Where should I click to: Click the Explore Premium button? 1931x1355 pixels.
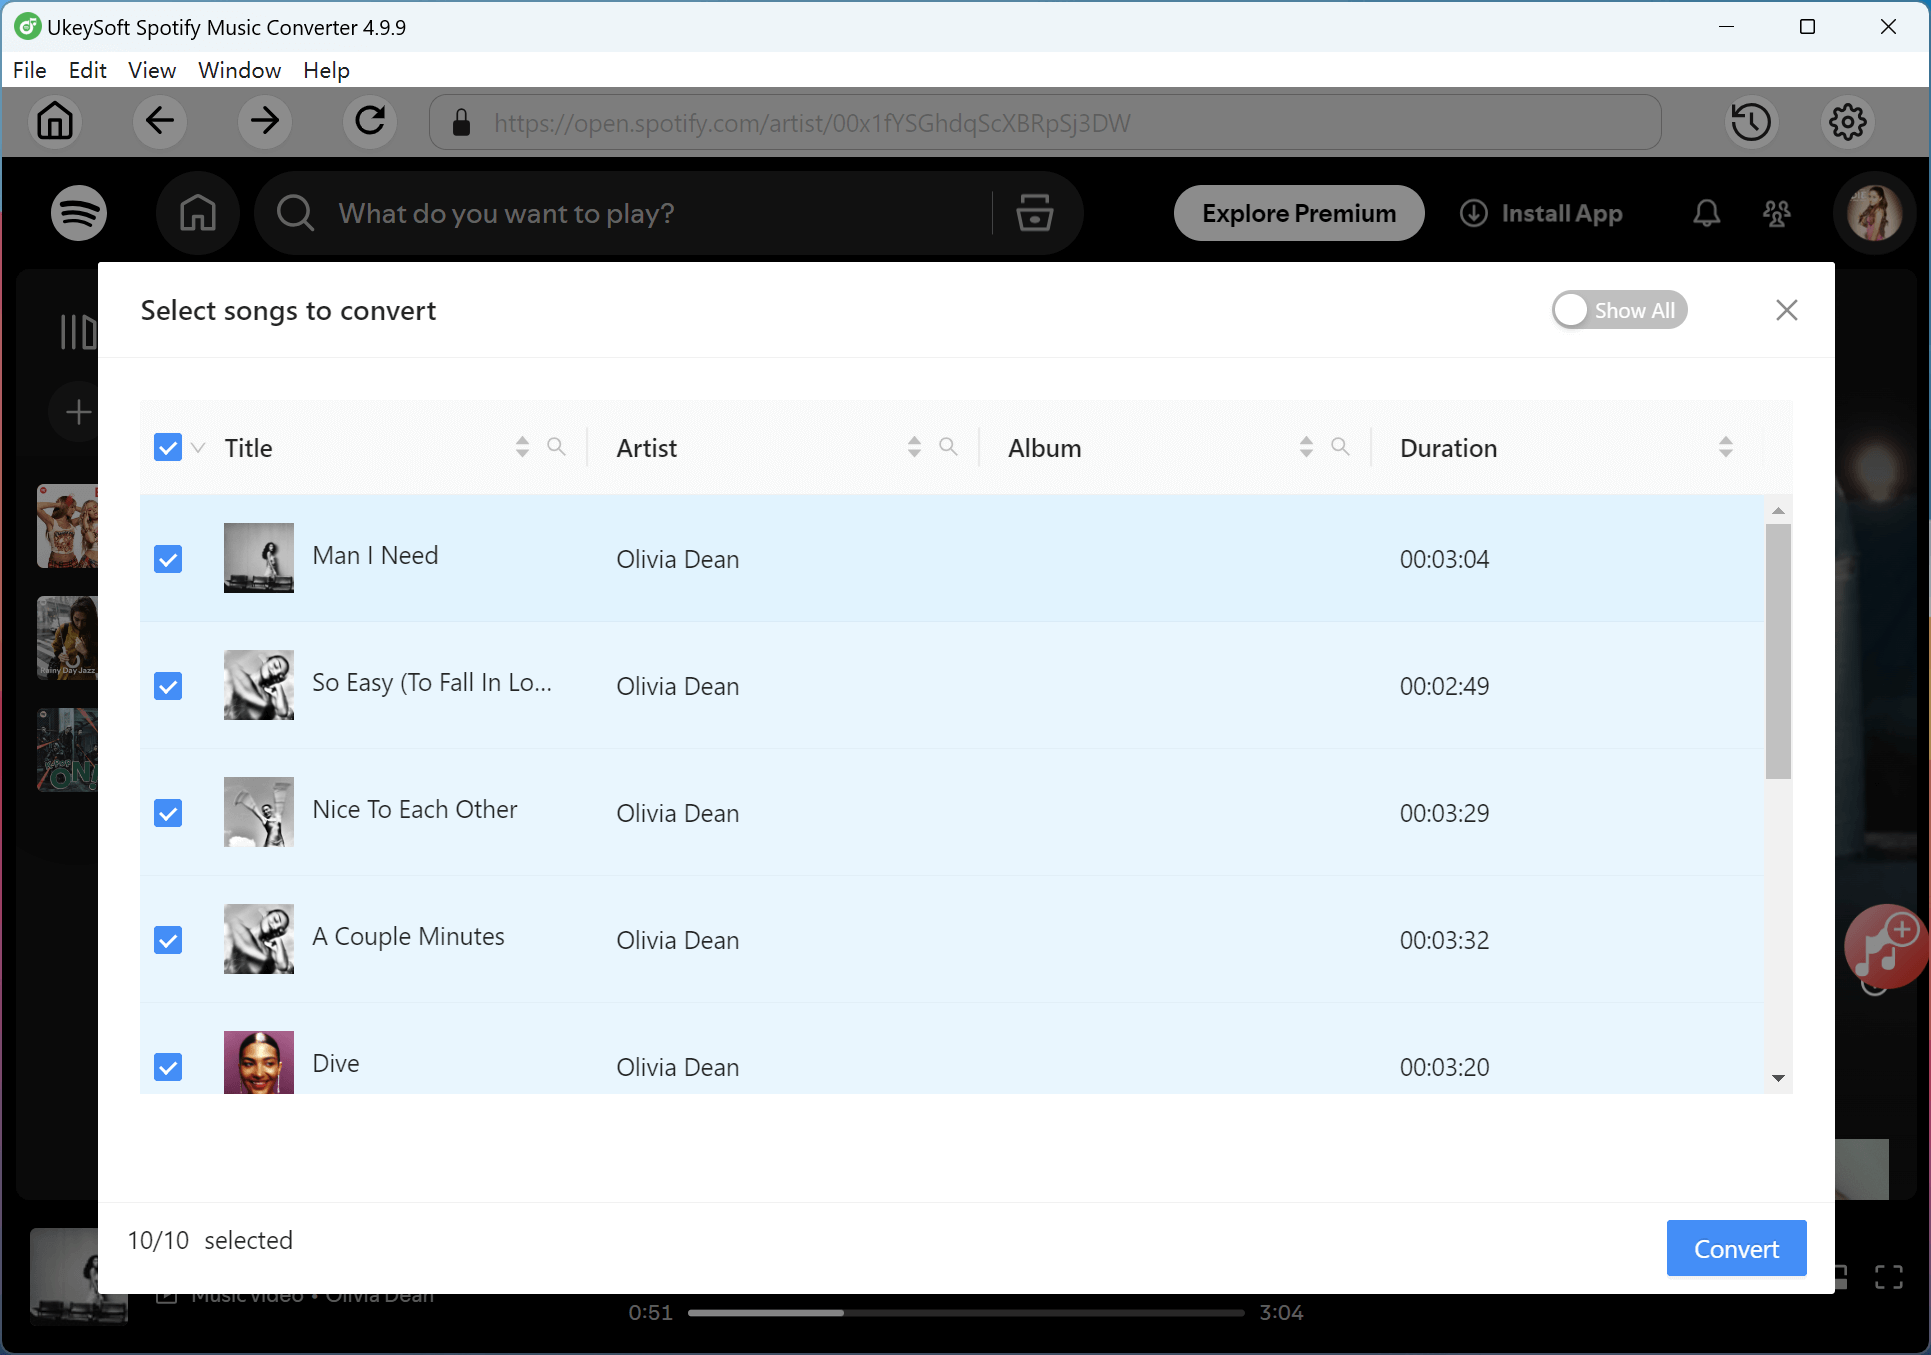(x=1298, y=213)
